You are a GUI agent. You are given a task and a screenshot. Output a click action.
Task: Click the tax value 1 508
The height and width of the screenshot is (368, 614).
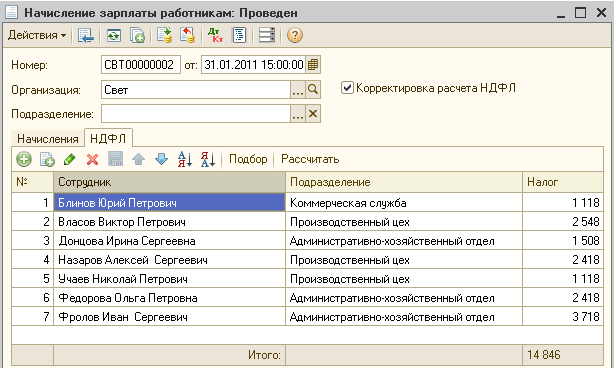pos(563,241)
